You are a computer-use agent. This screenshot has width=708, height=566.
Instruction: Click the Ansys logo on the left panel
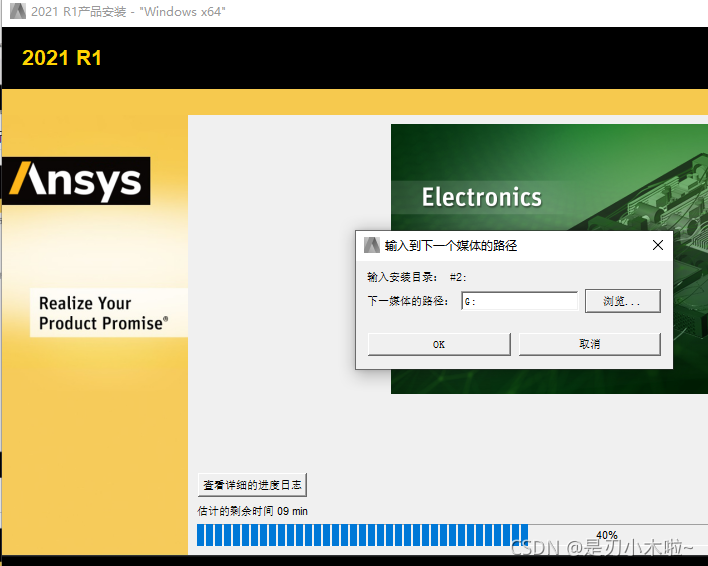[x=77, y=181]
